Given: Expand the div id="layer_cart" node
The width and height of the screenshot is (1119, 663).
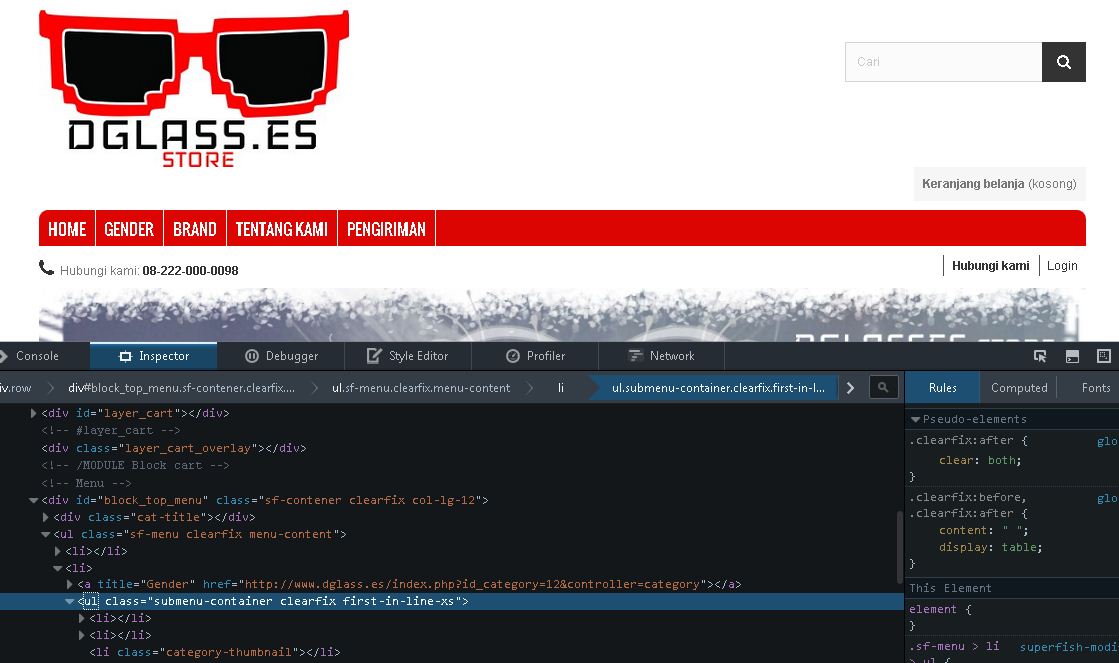Looking at the screenshot, I should pos(33,413).
